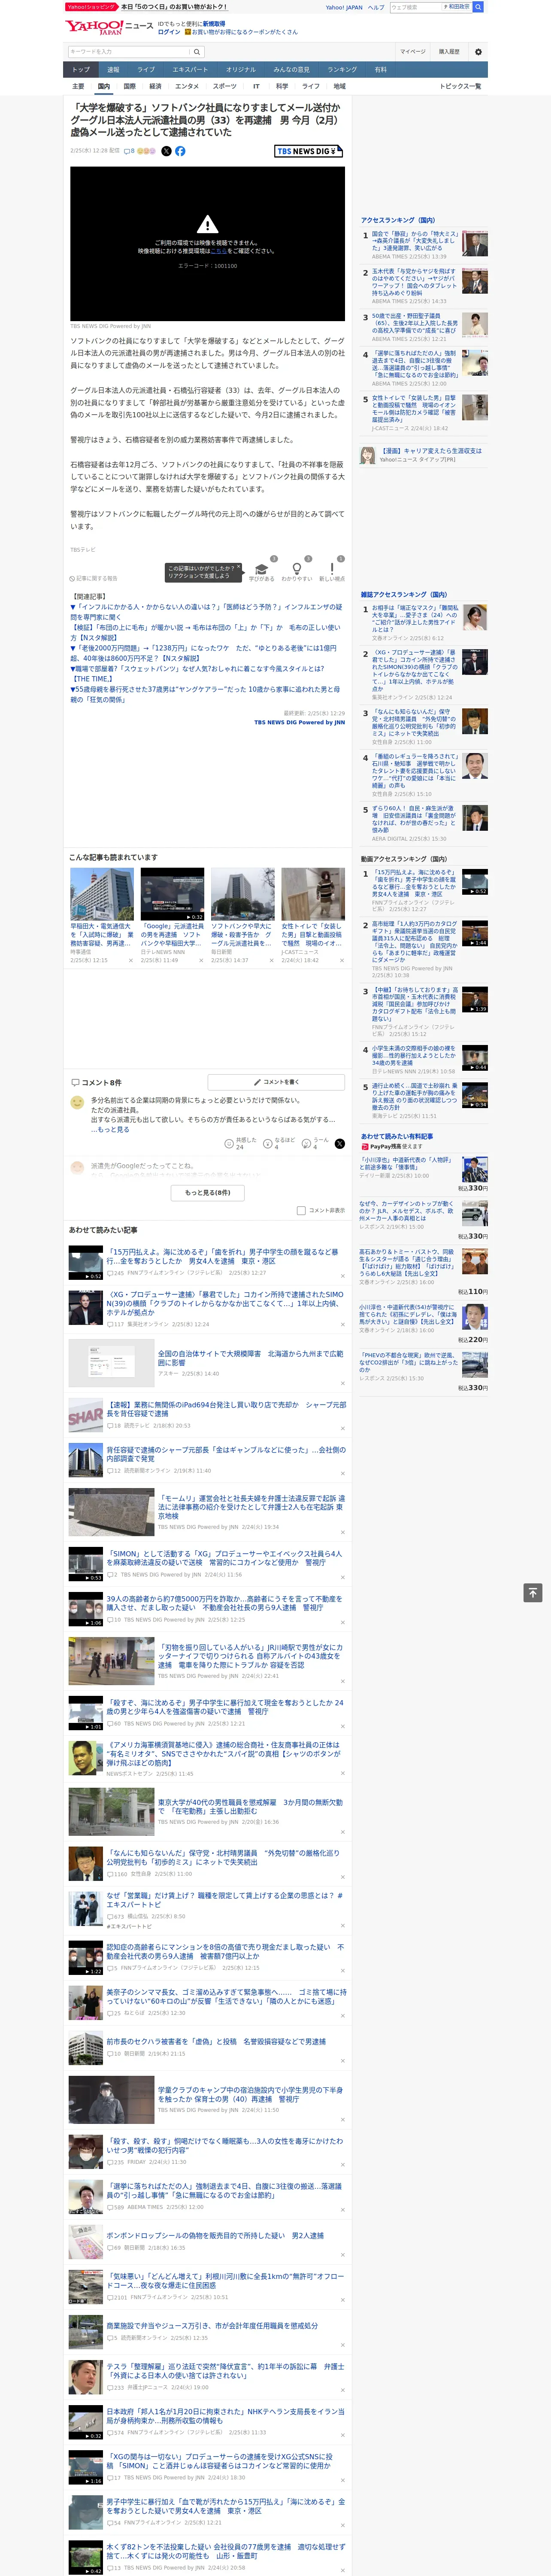Open SHARP iPad fraud arrest article
Screen dimensions: 551x2576
[226, 1409]
